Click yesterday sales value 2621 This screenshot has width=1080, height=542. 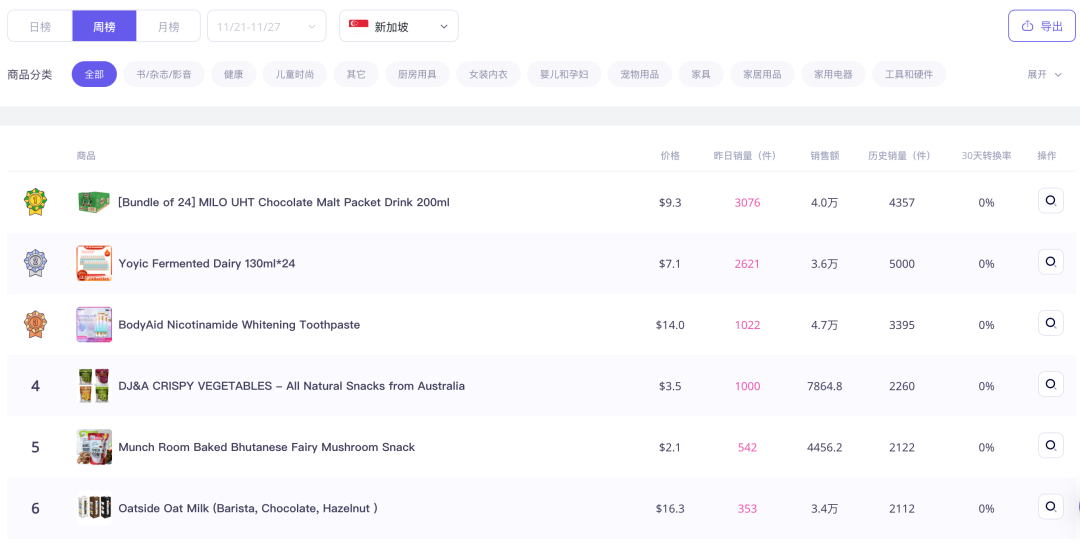[747, 264]
